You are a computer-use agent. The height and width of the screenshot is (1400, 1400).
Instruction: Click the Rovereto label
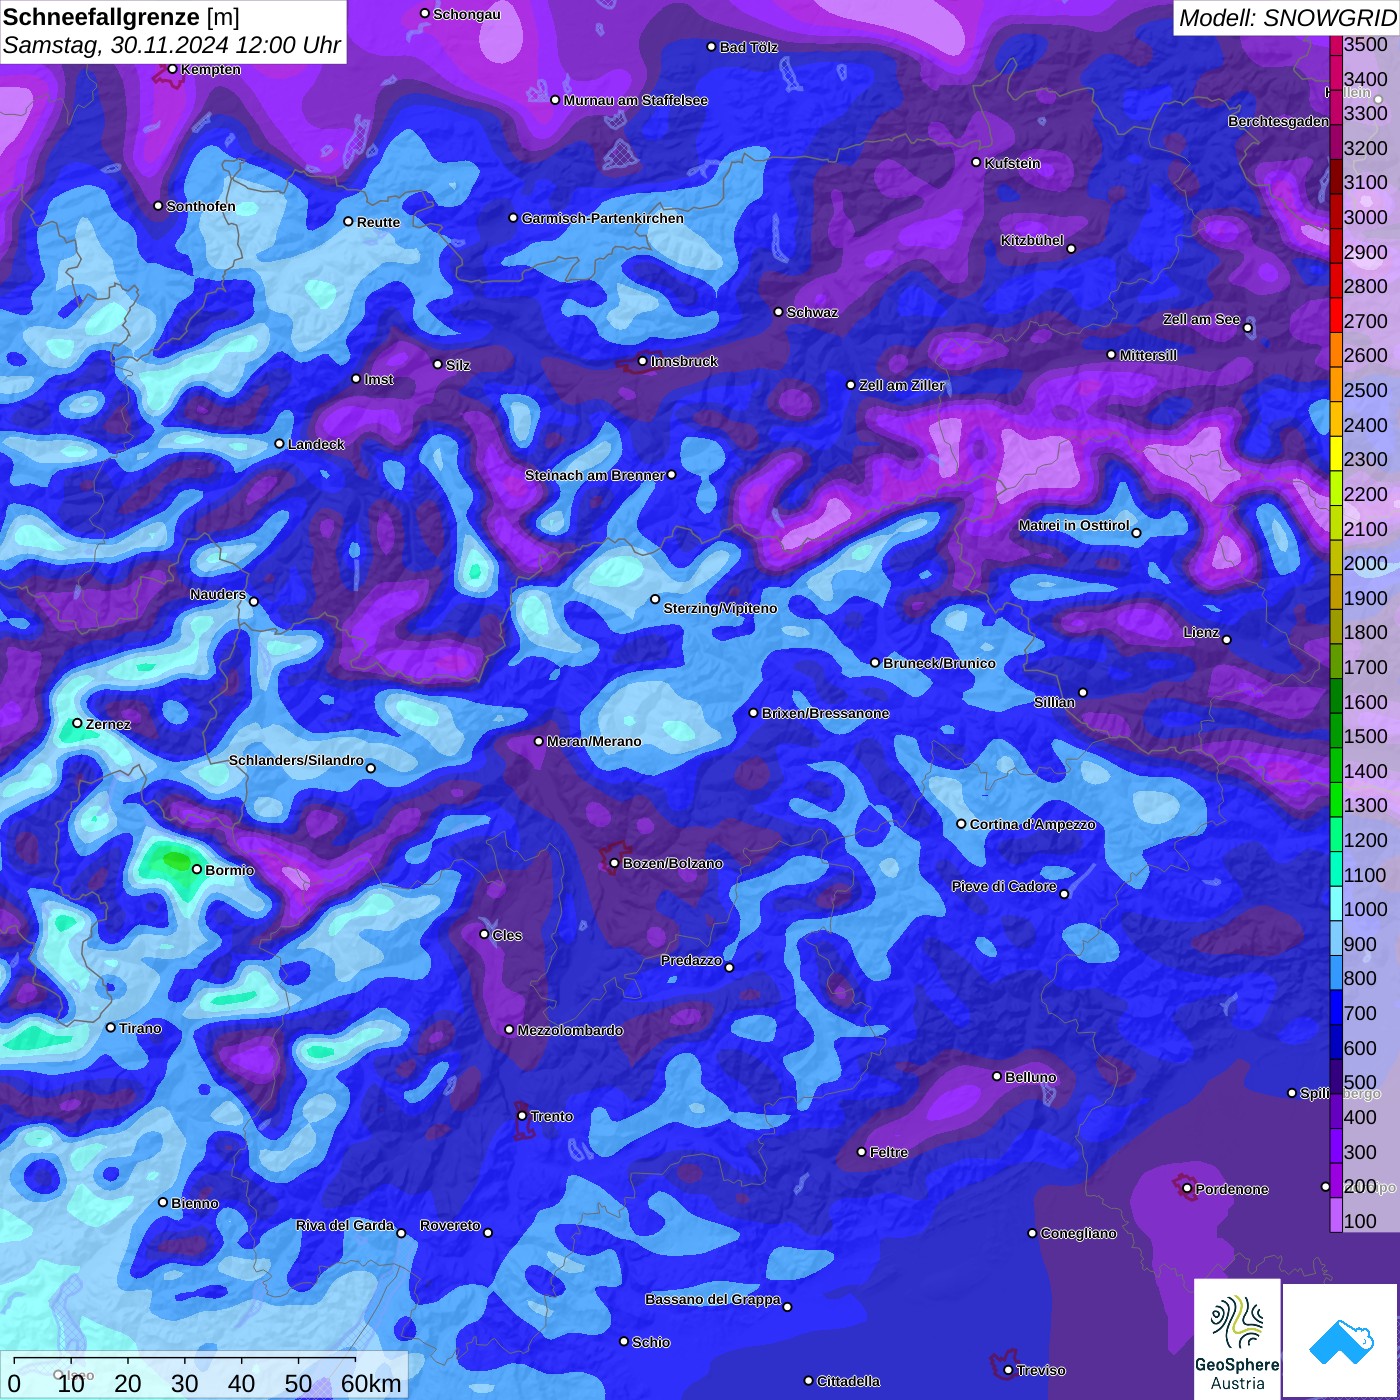point(450,1225)
